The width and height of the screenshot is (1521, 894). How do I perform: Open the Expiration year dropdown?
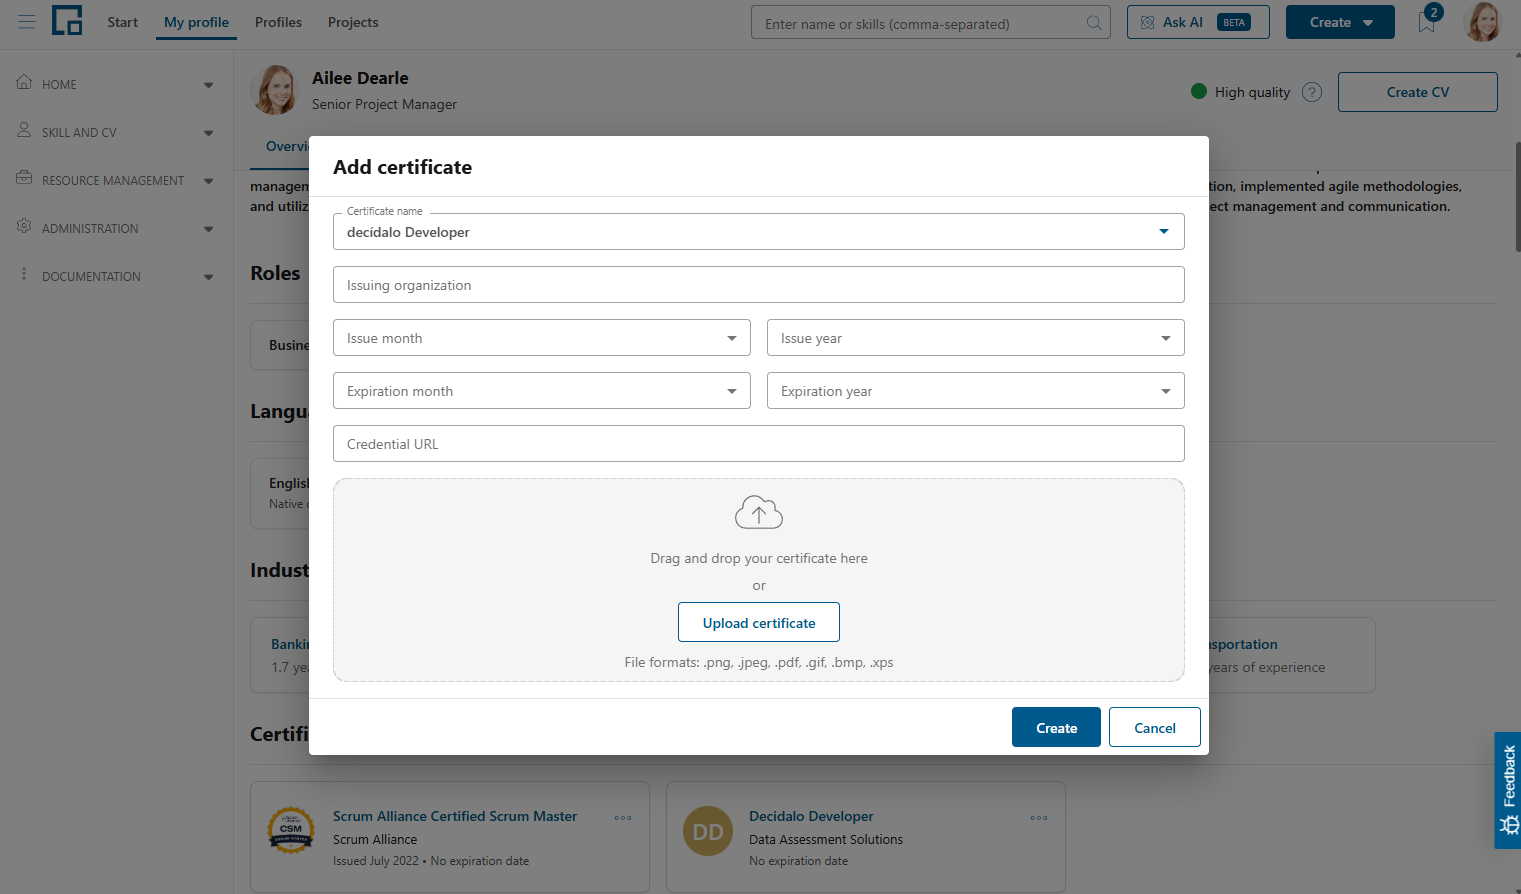click(x=976, y=391)
